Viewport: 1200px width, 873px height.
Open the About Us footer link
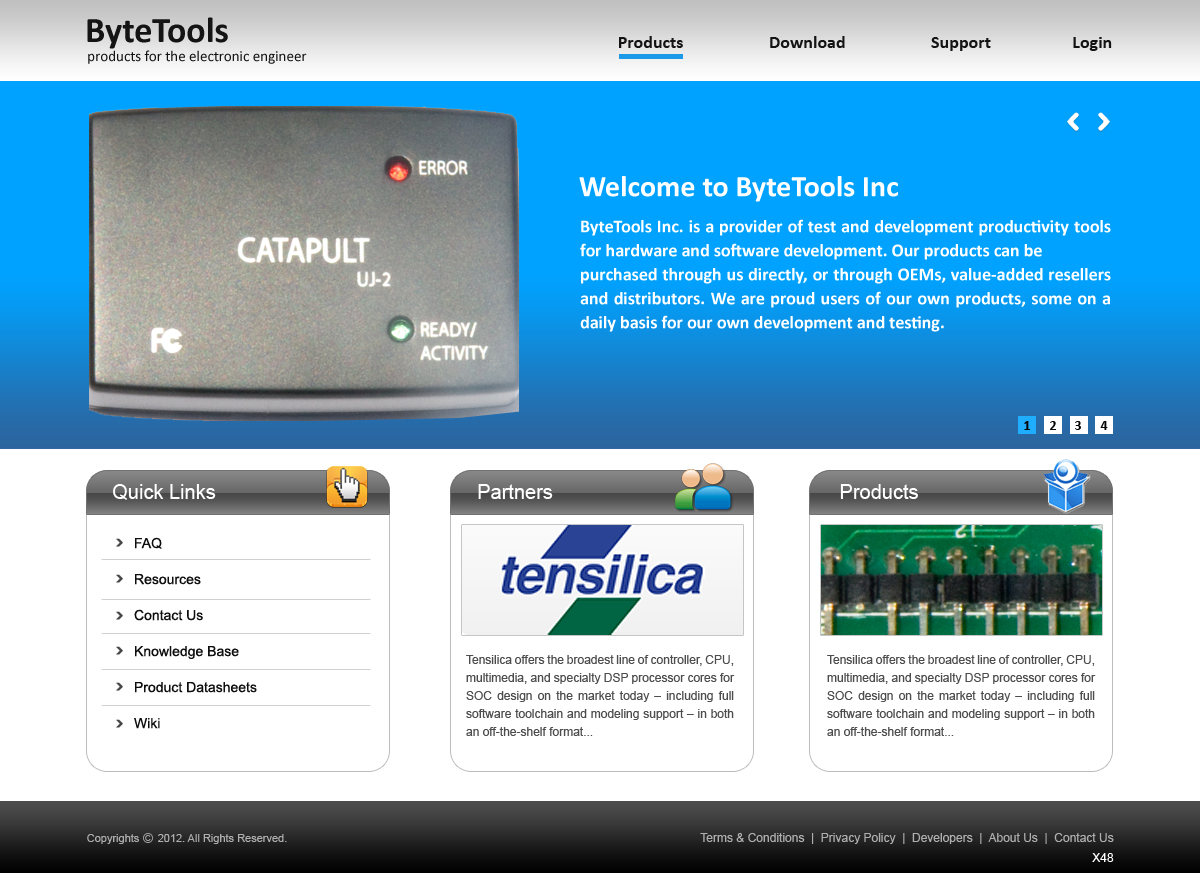click(1013, 838)
